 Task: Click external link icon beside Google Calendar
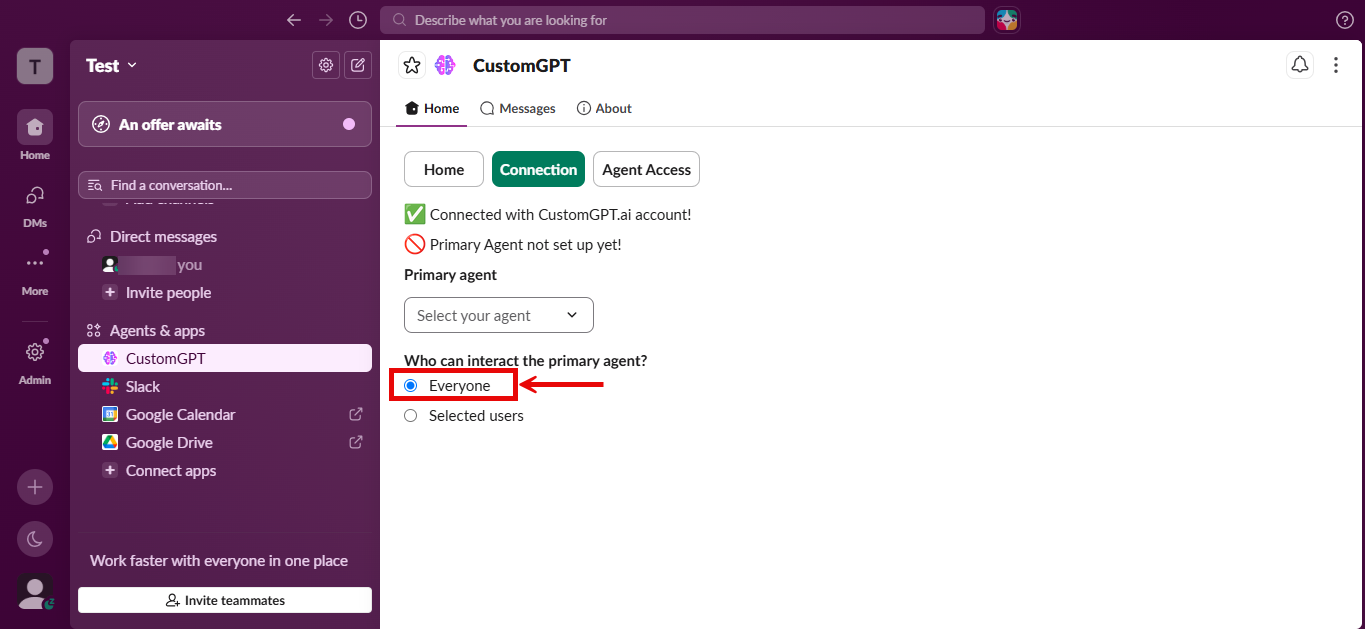(355, 414)
